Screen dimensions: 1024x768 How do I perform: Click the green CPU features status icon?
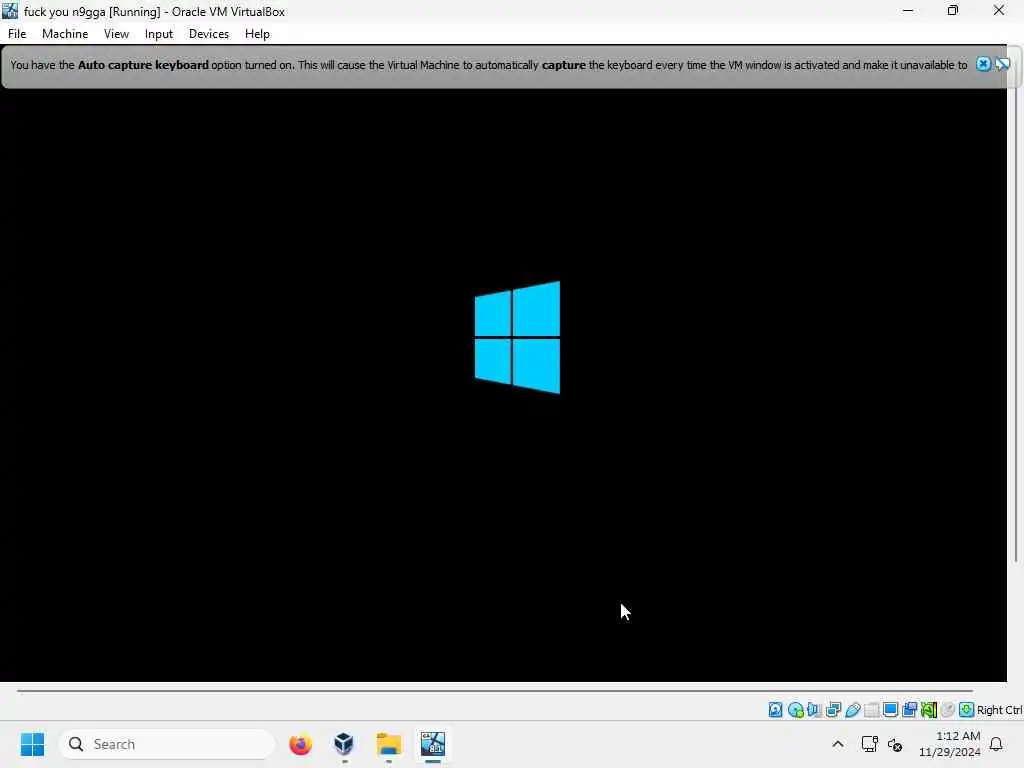[929, 709]
